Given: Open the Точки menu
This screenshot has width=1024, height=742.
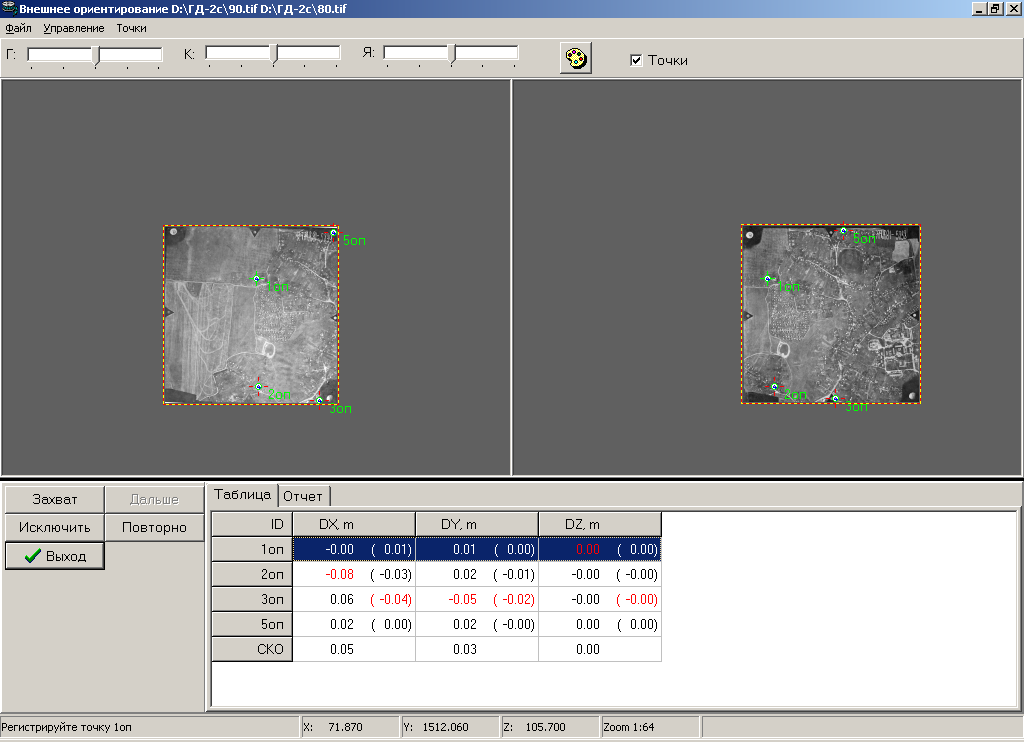Looking at the screenshot, I should [131, 28].
